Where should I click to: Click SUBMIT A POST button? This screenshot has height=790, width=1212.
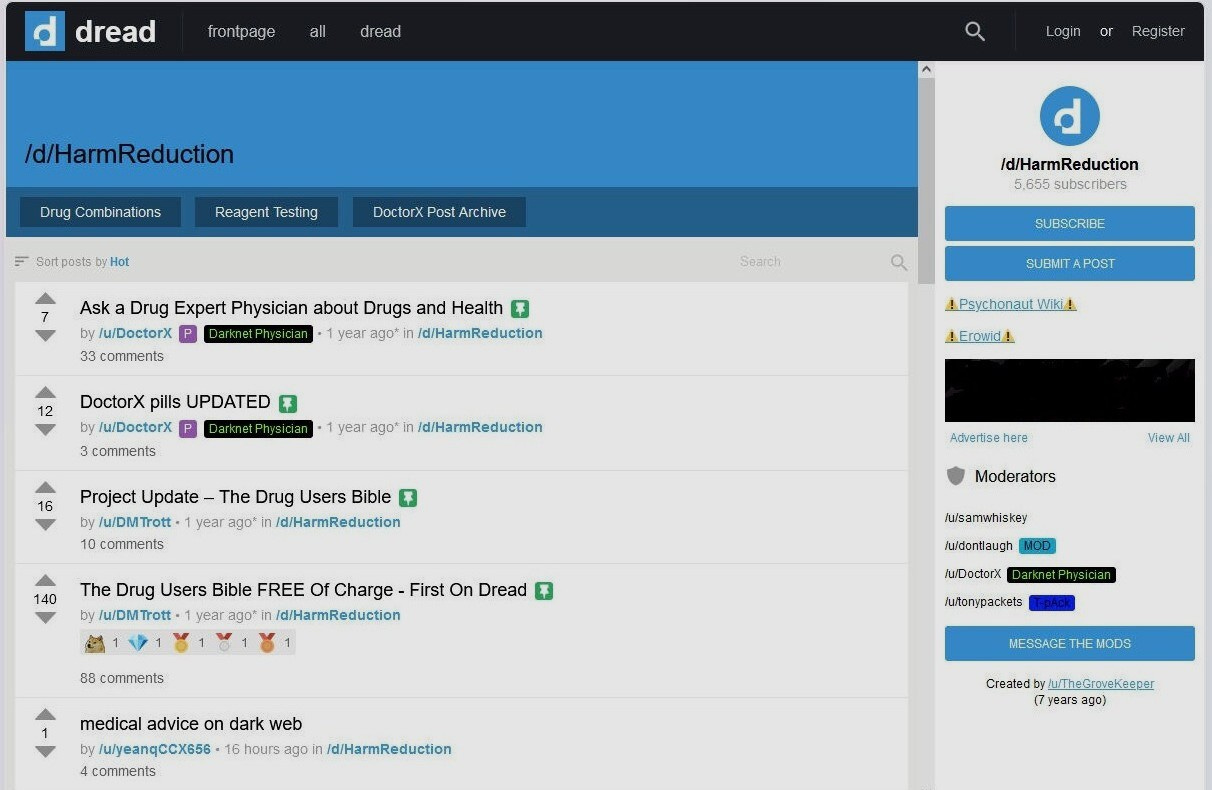tap(1069, 263)
